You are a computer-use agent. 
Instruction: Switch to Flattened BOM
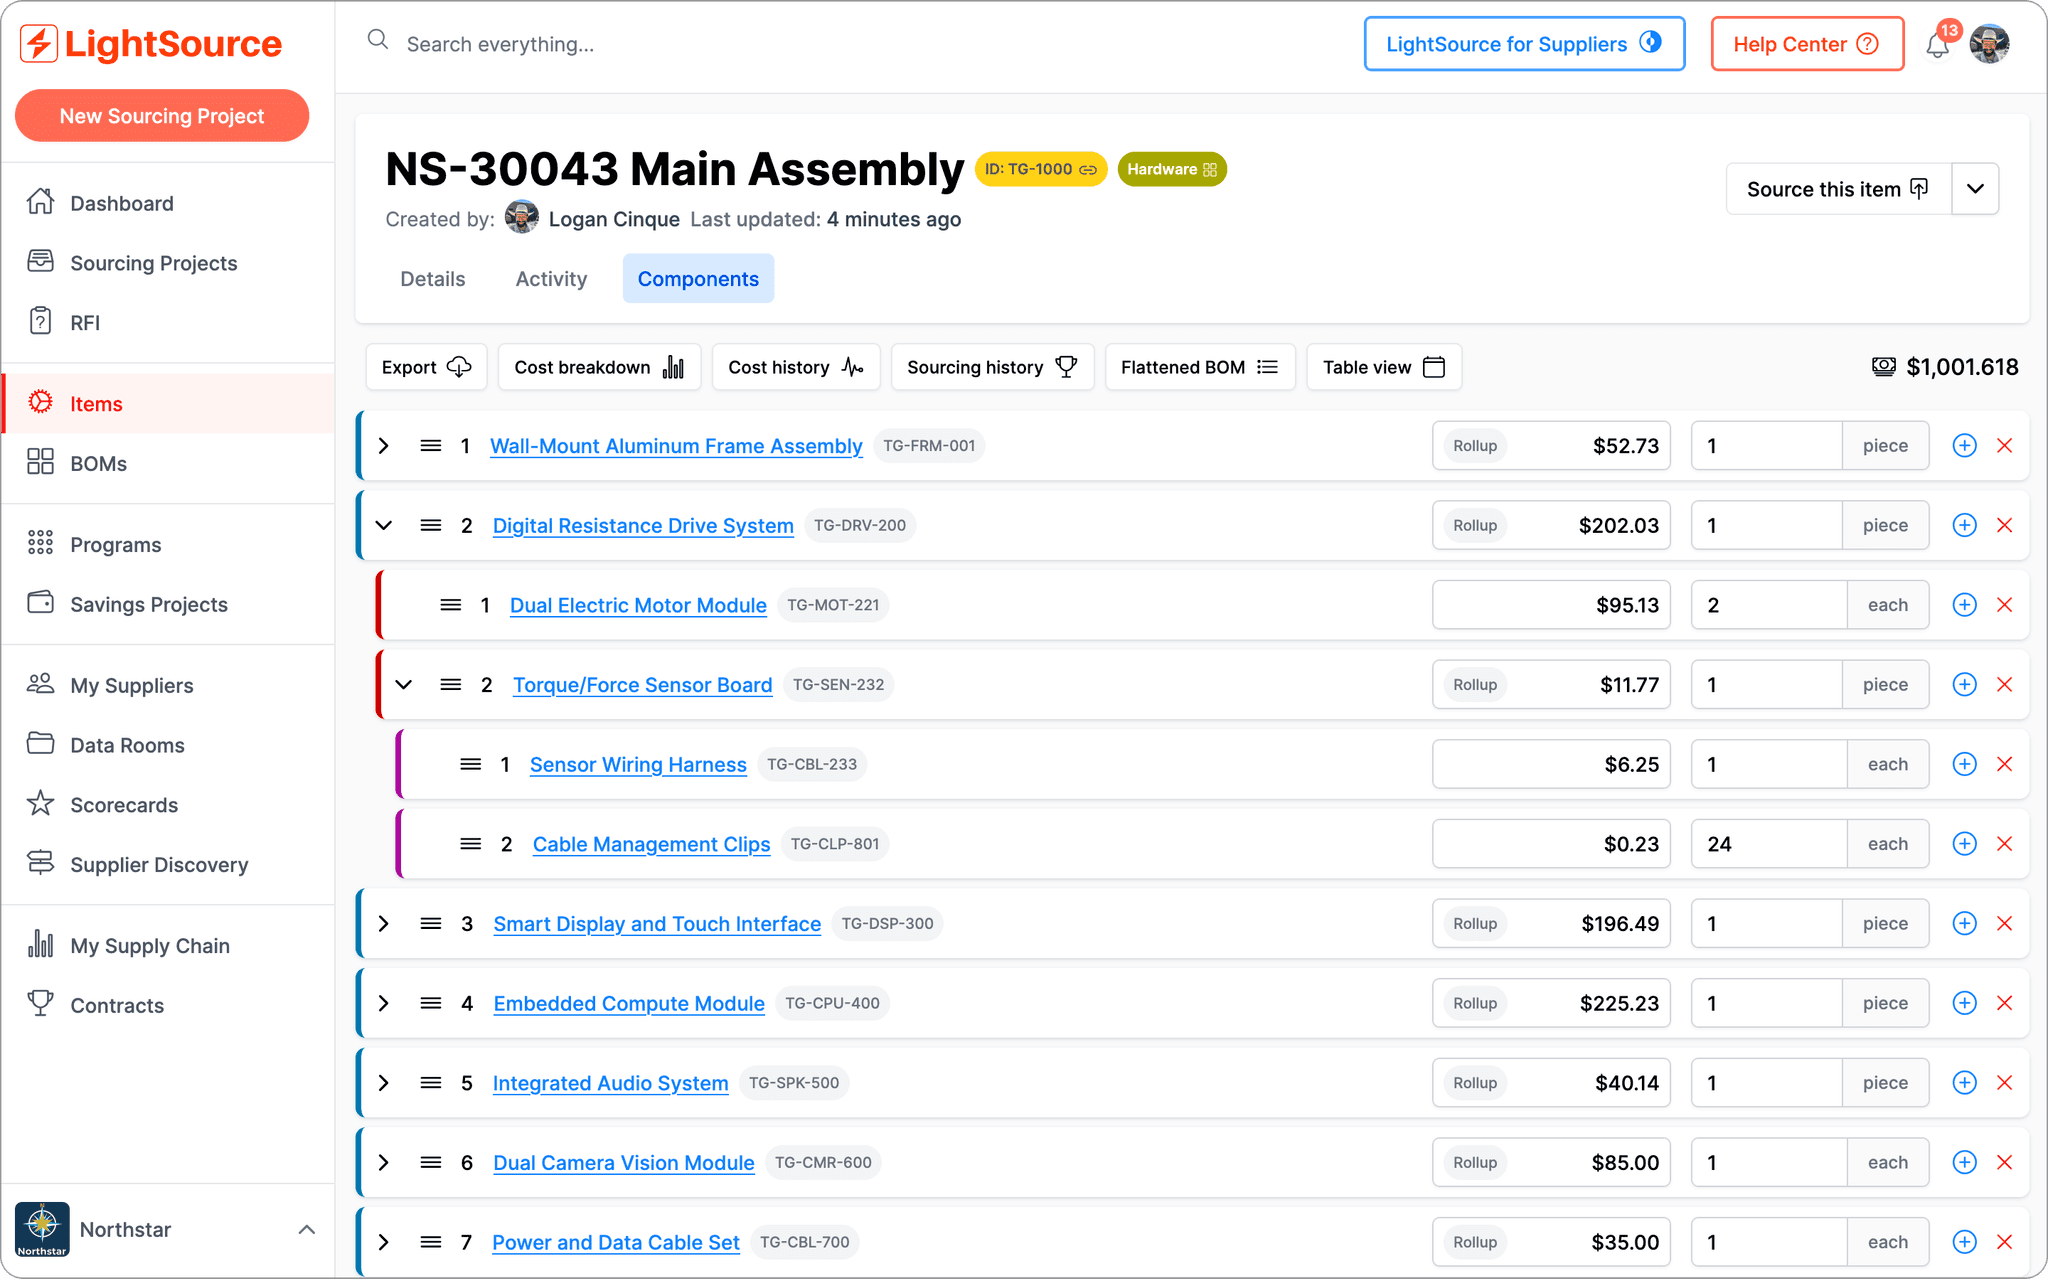(1200, 367)
